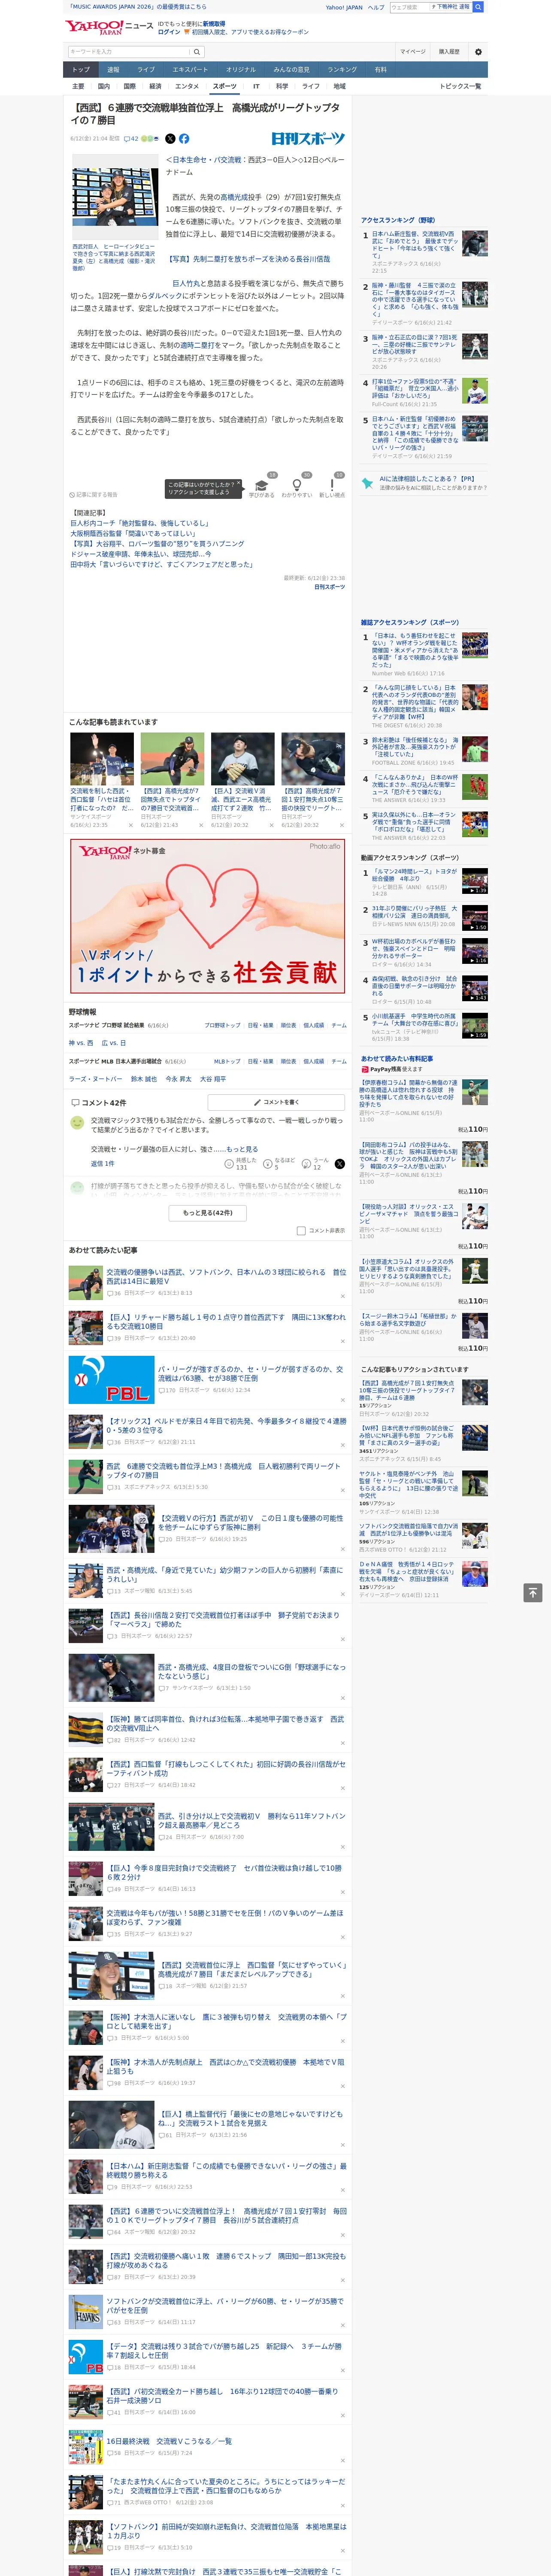Select the ランキング navigation tab
Viewport: 551px width, 2576px height.
[x=342, y=70]
